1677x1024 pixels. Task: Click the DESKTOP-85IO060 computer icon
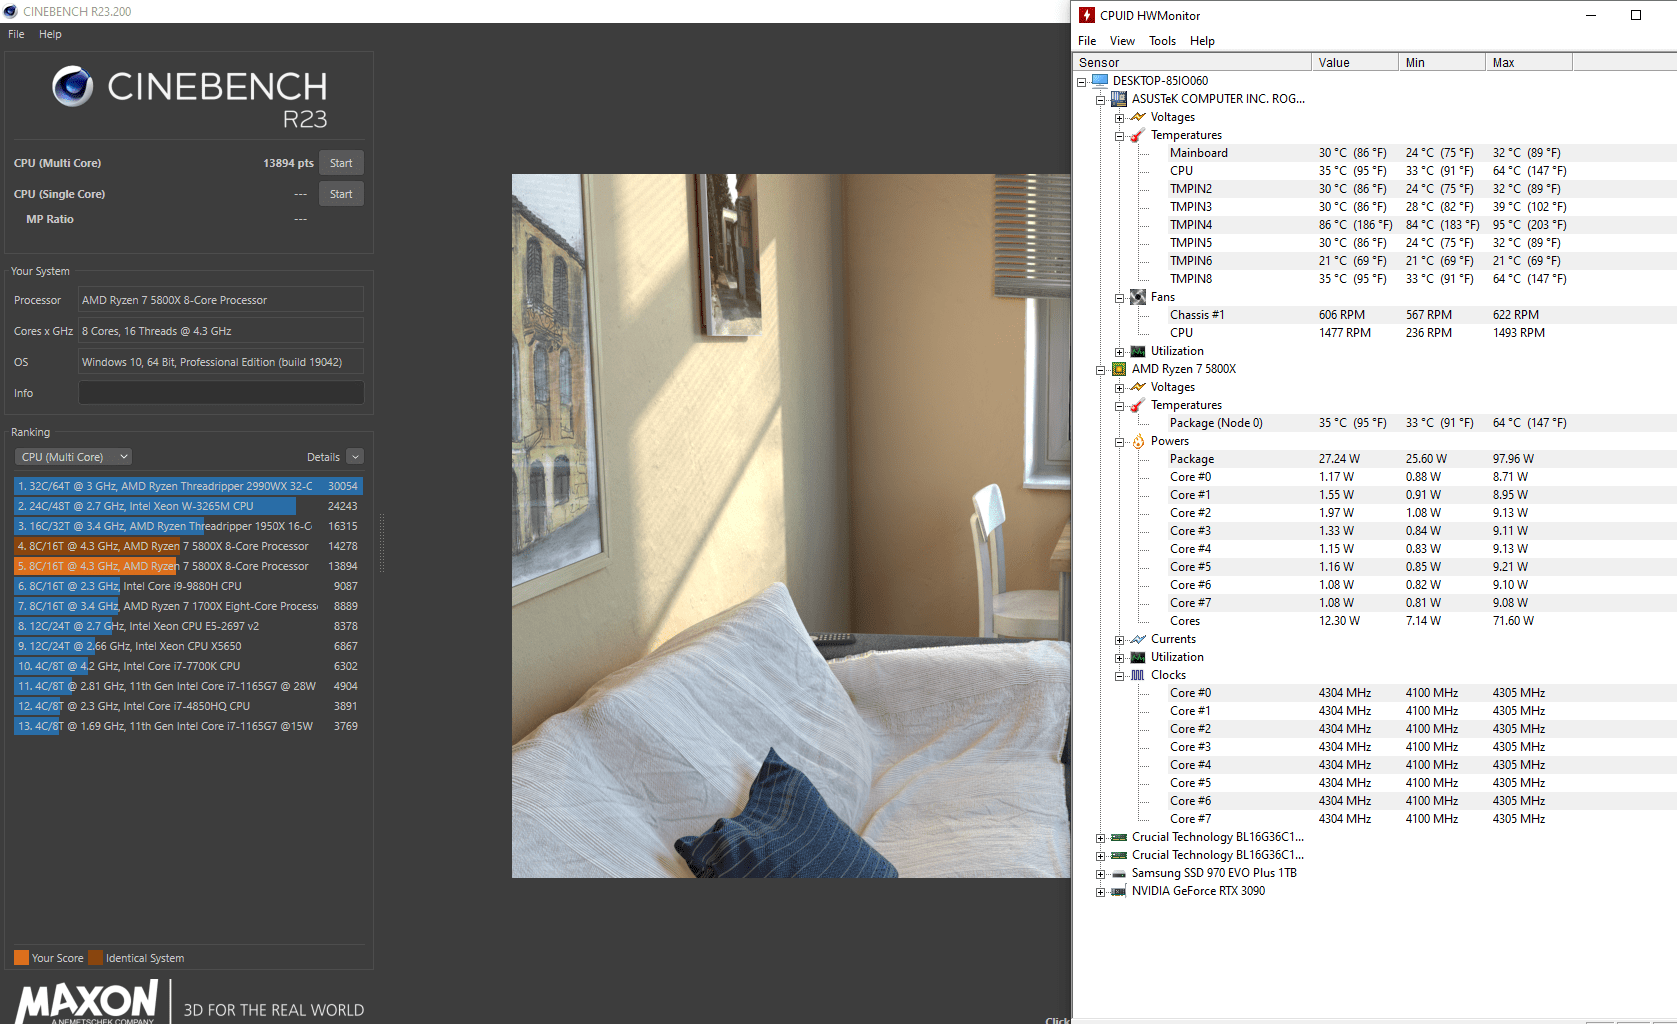1100,81
